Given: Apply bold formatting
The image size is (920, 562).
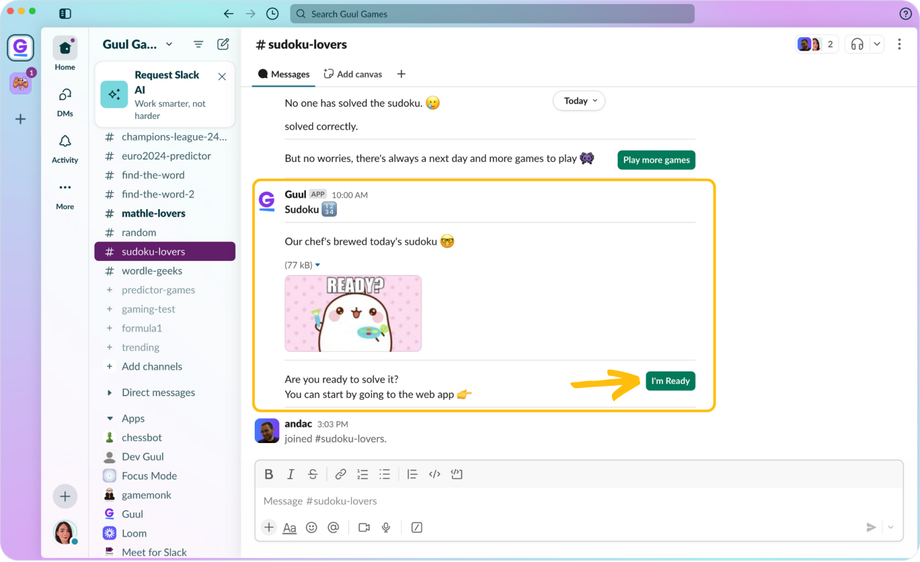Looking at the screenshot, I should 269,475.
